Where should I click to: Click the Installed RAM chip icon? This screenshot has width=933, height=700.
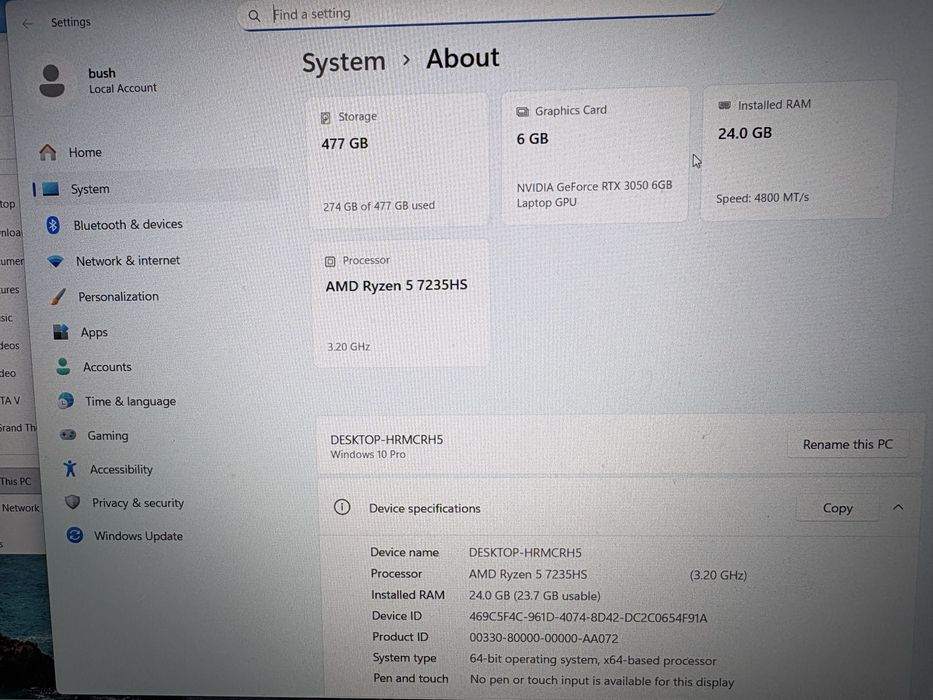click(724, 105)
